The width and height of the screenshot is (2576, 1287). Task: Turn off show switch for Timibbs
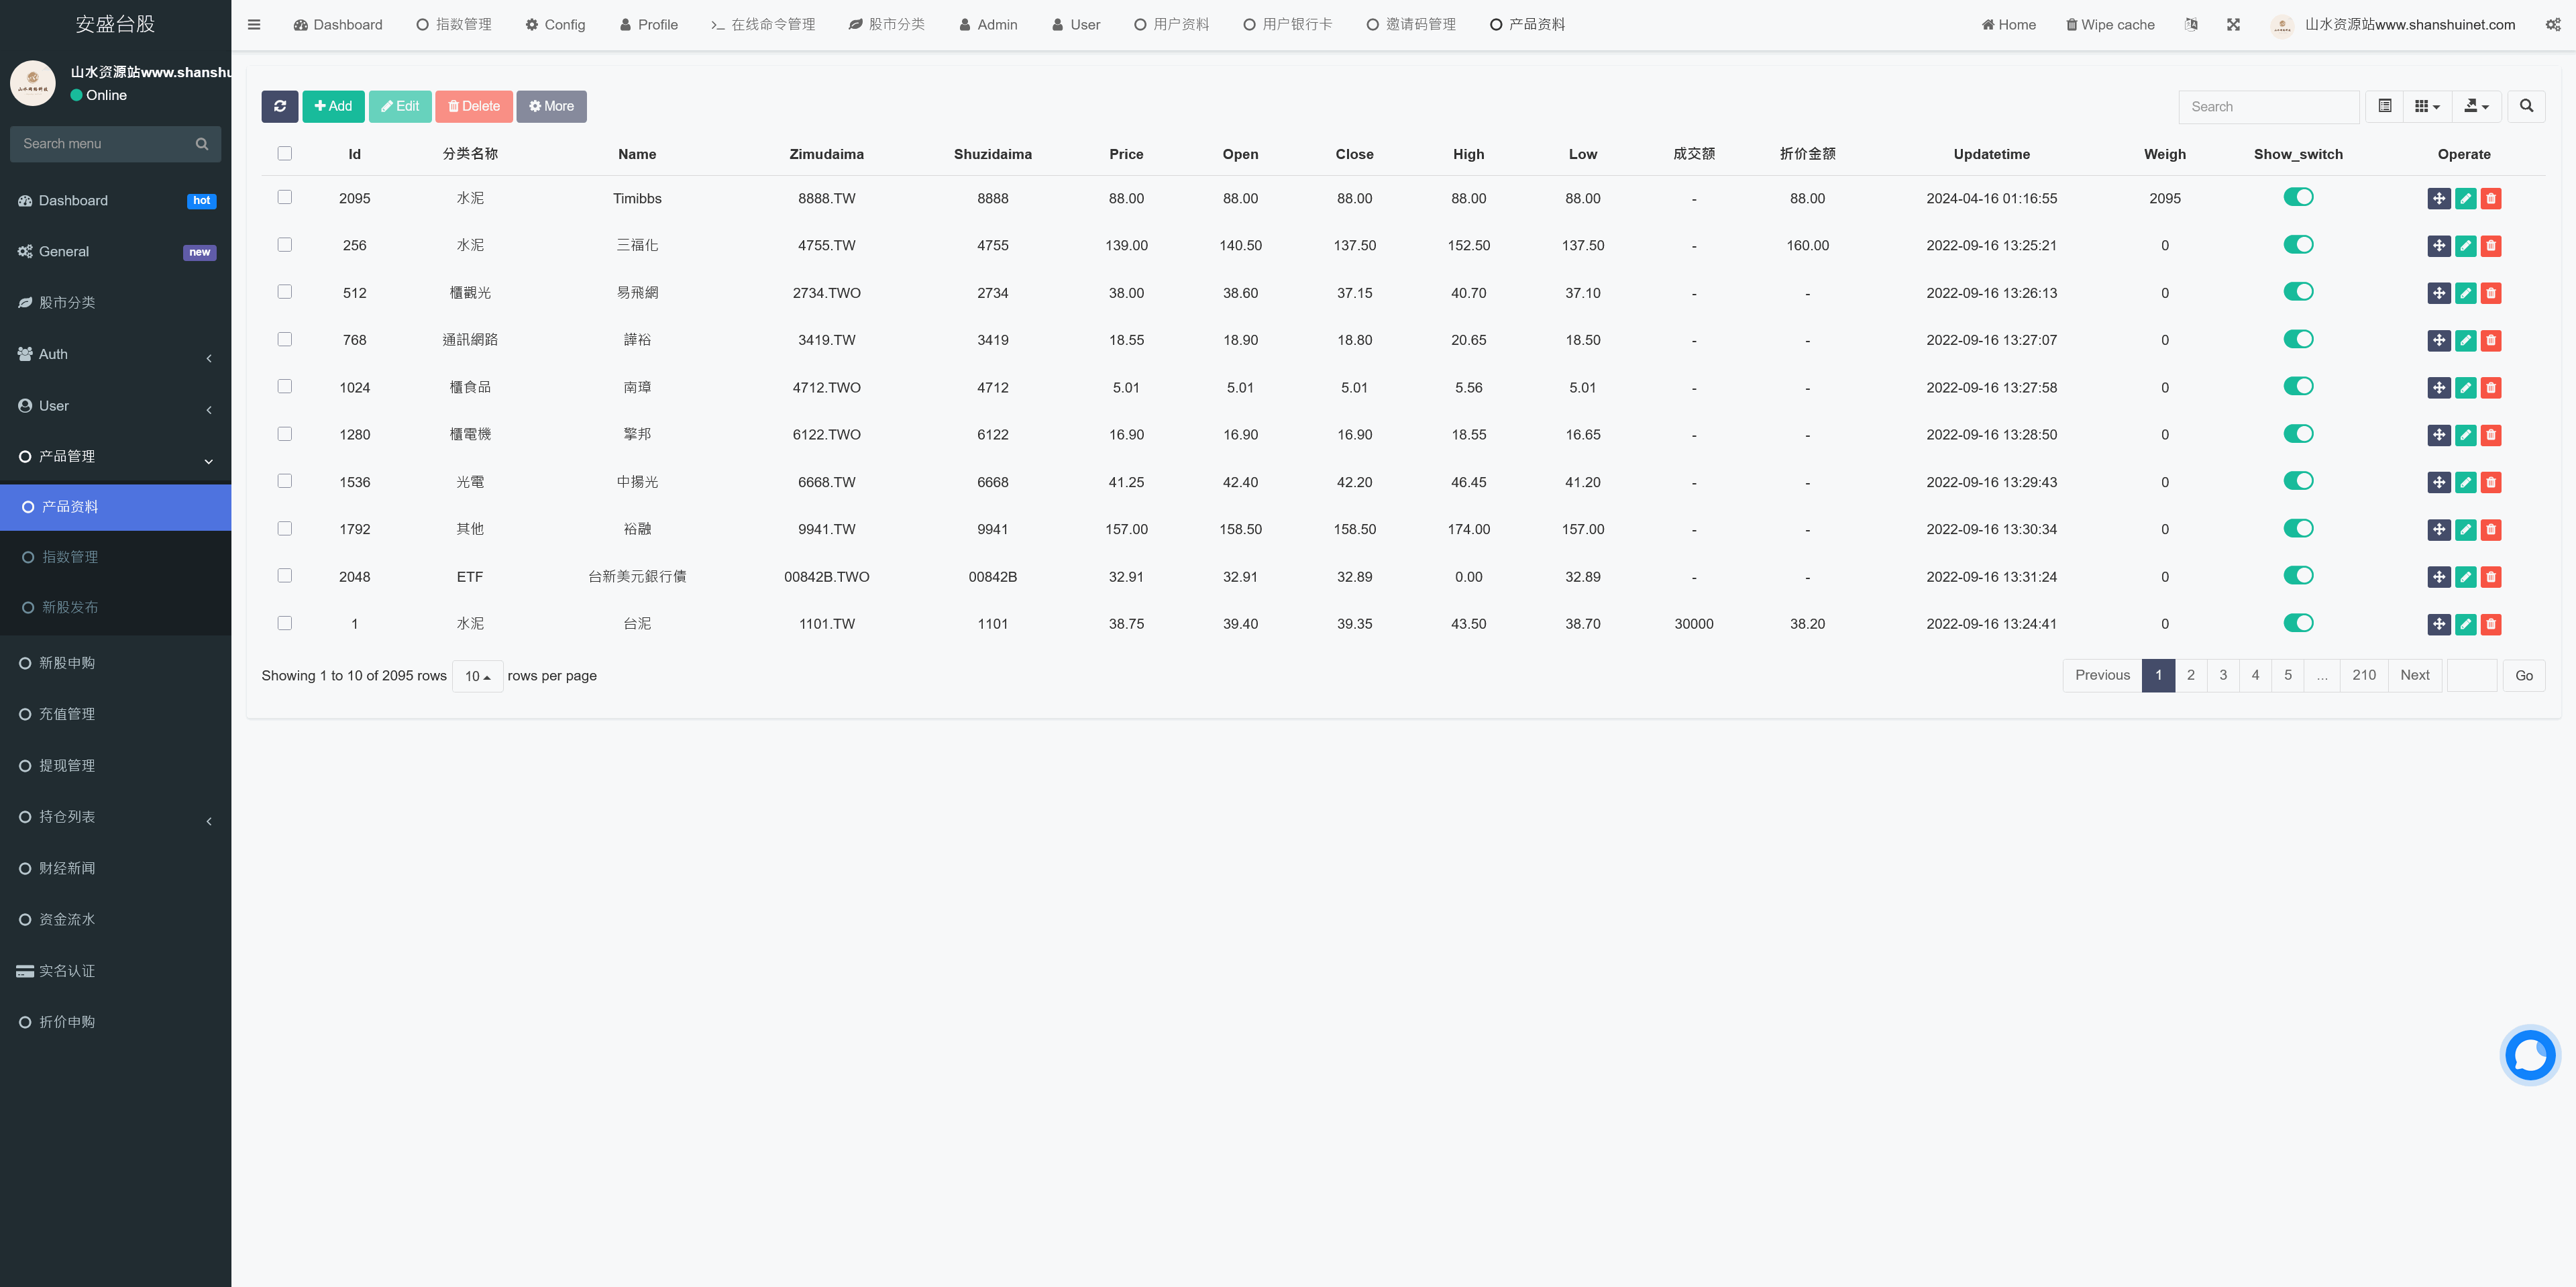(x=2298, y=197)
